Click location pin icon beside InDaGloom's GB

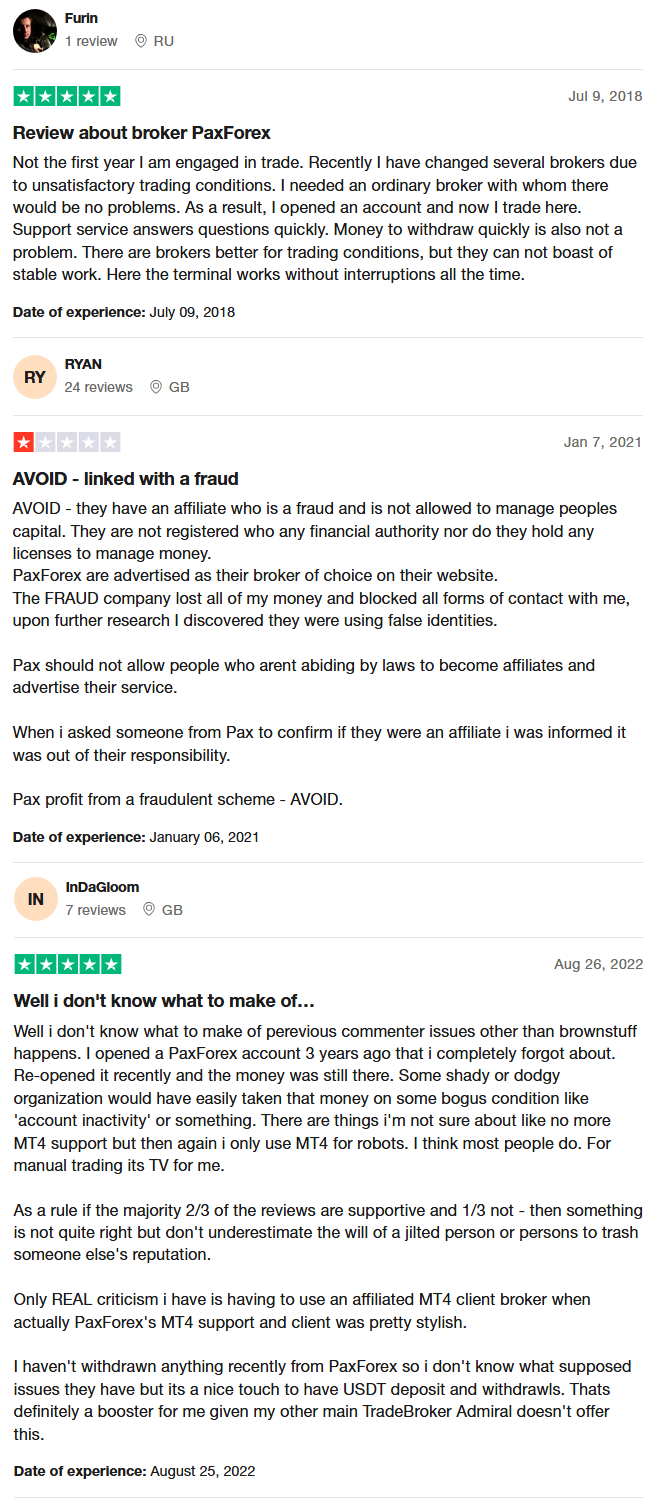(149, 910)
